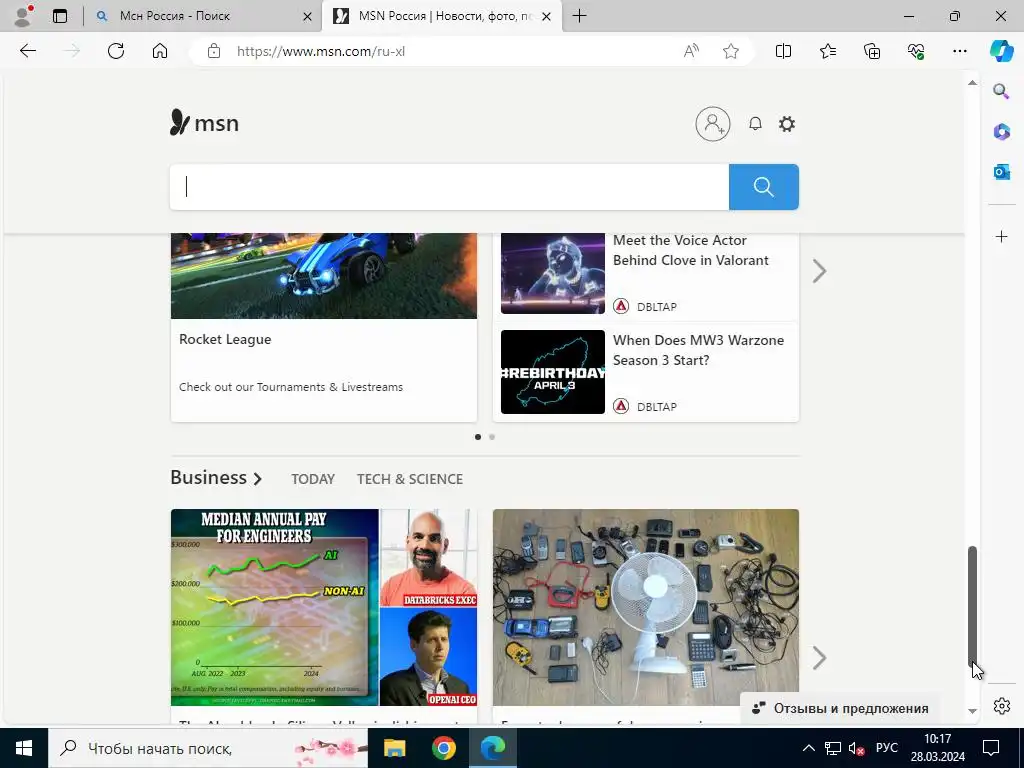Advance gaming carousel with right chevron
This screenshot has width=1024, height=768.
pyautogui.click(x=819, y=270)
